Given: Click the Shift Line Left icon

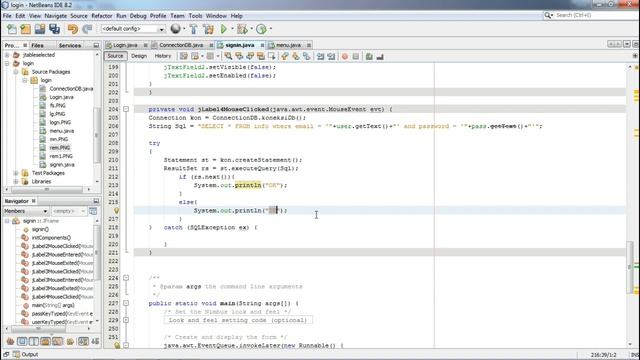Looking at the screenshot, I should pyautogui.click(x=320, y=56).
